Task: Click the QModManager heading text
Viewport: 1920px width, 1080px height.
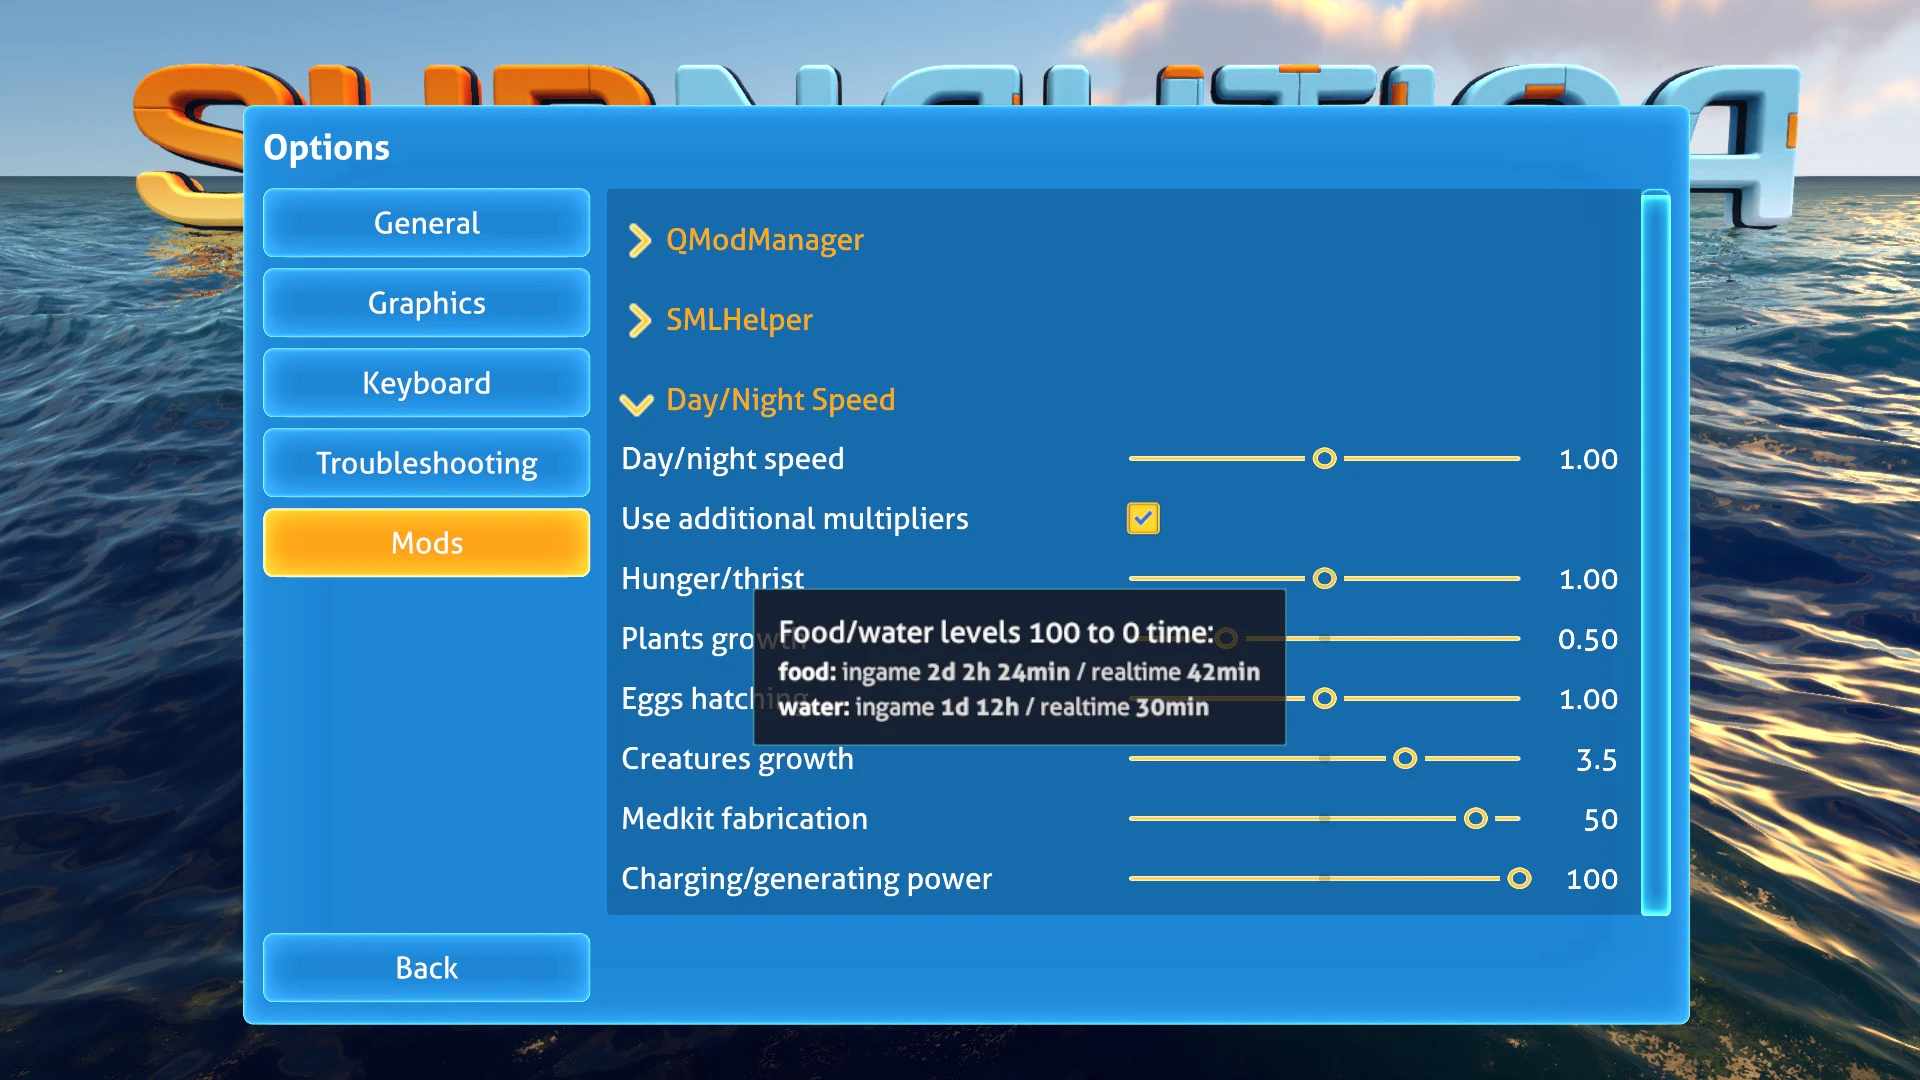Action: click(x=764, y=240)
